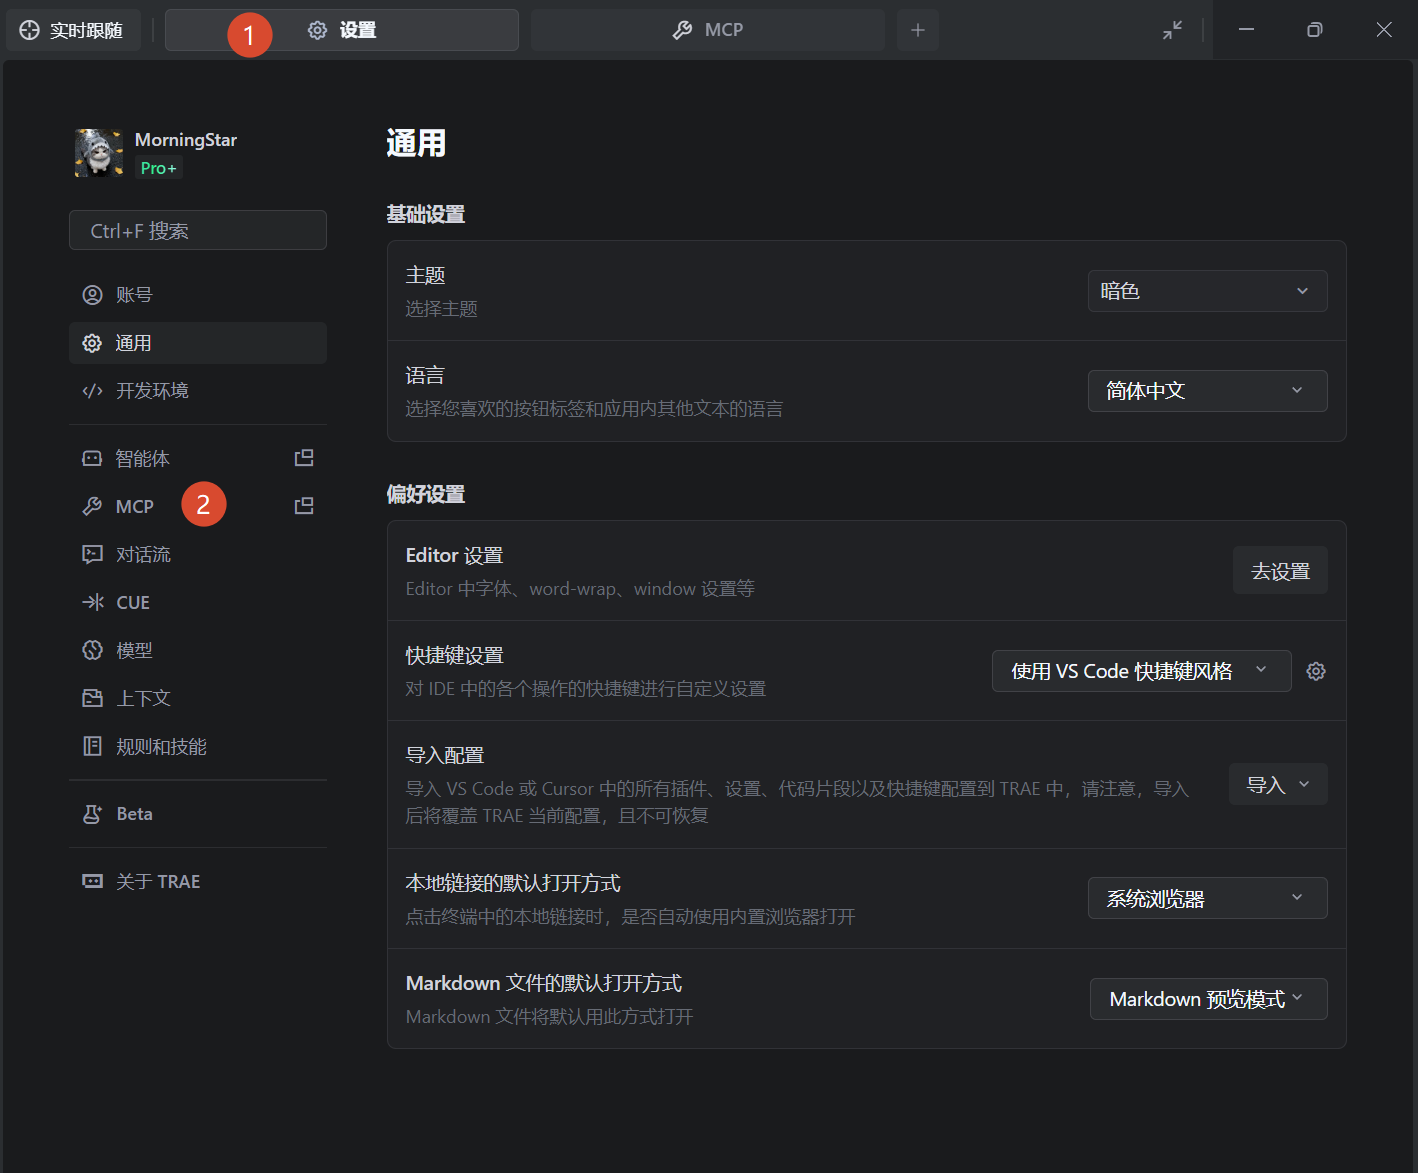
Task: Select the 设置 tab
Action: pos(342,30)
